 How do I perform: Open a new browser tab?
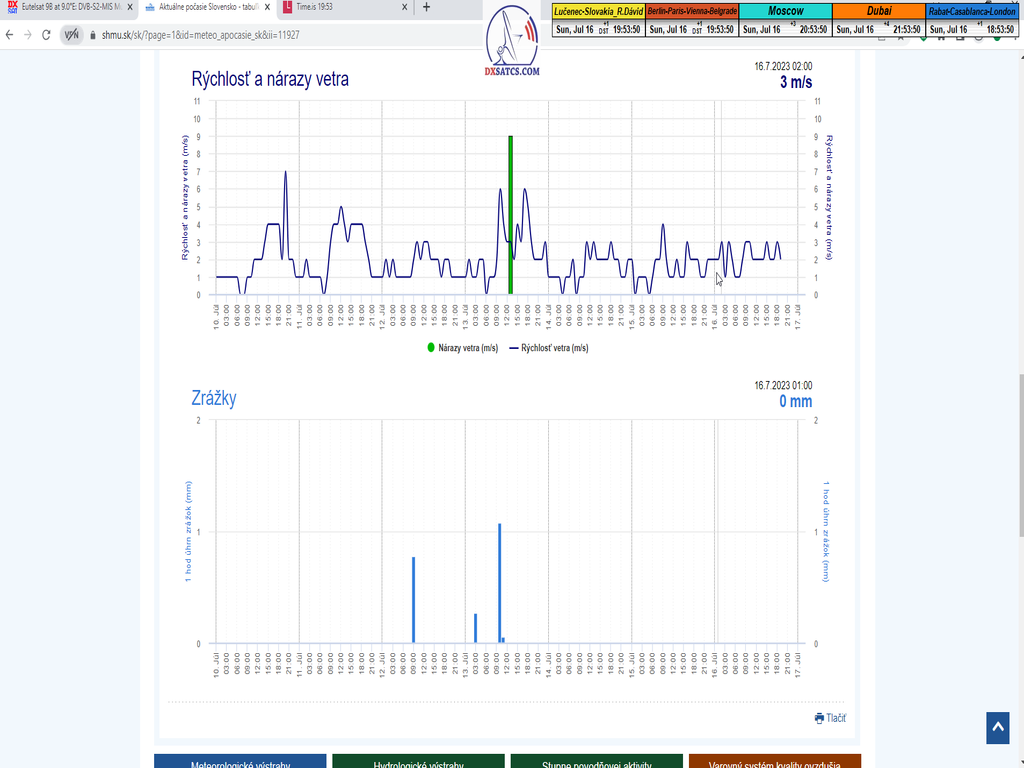426,7
